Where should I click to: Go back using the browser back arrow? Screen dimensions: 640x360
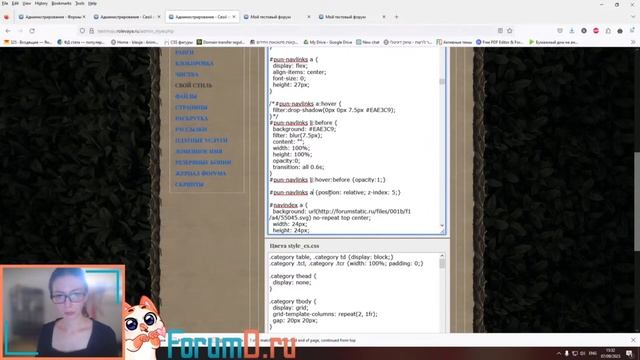[8, 31]
